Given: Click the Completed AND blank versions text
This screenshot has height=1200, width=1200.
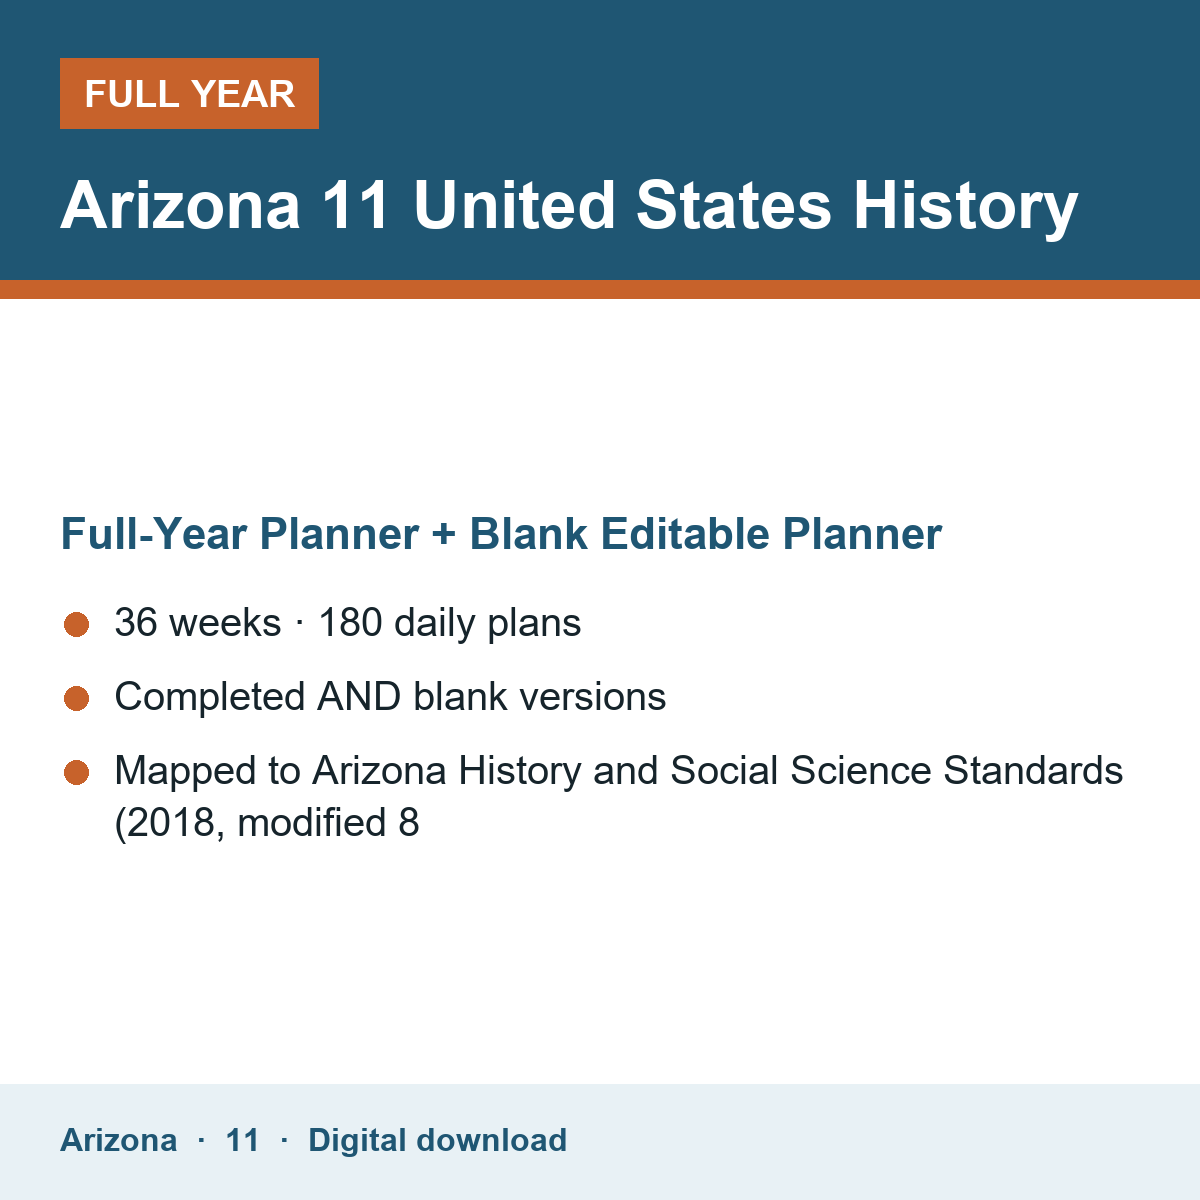Looking at the screenshot, I should tap(390, 697).
